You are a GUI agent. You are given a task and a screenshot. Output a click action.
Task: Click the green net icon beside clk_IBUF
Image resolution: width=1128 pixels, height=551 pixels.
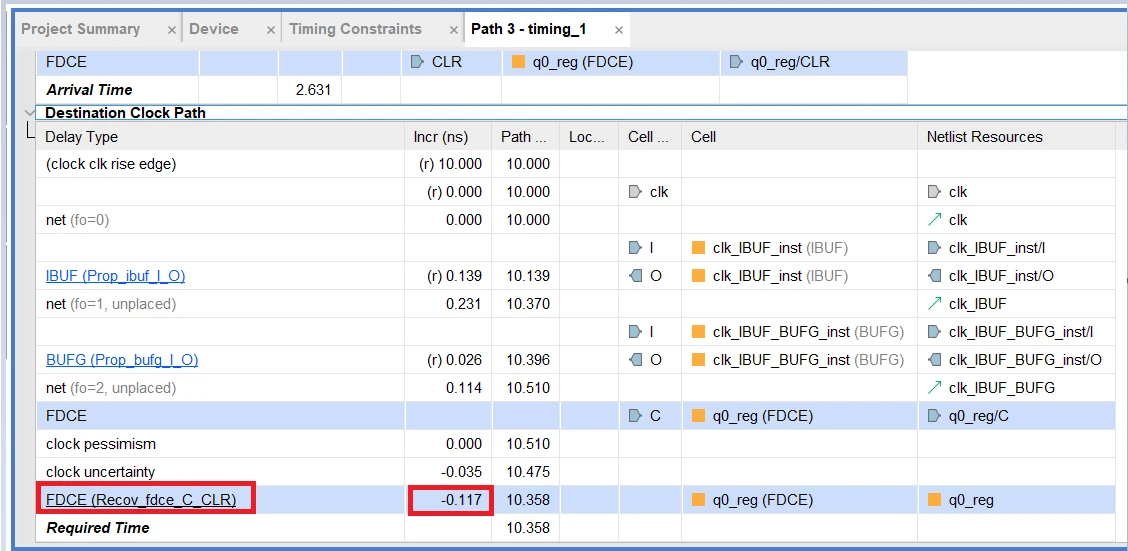pyautogui.click(x=934, y=304)
